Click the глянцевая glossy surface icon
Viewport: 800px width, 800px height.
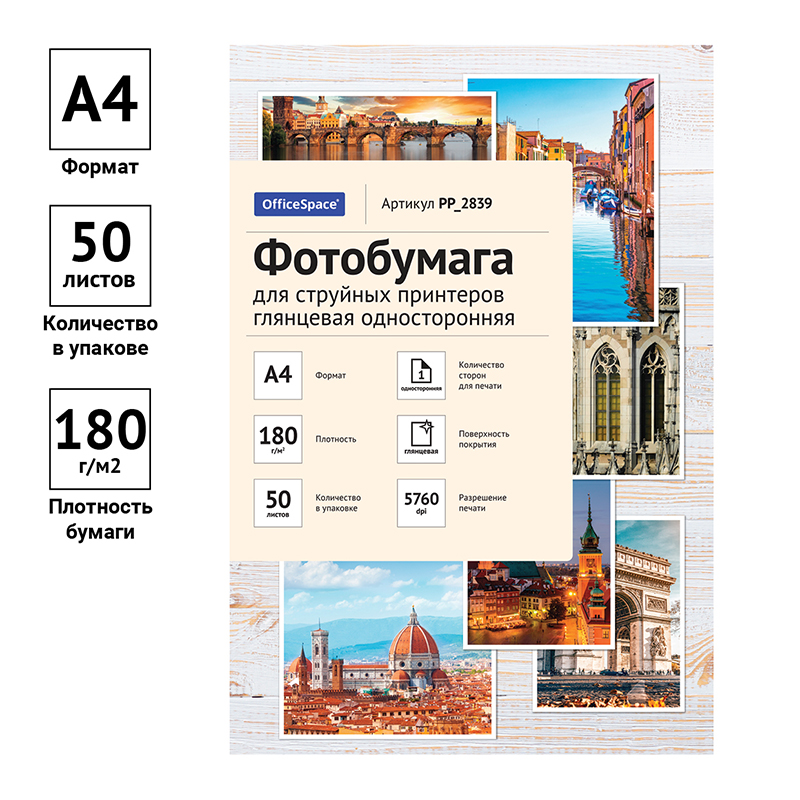(420, 438)
